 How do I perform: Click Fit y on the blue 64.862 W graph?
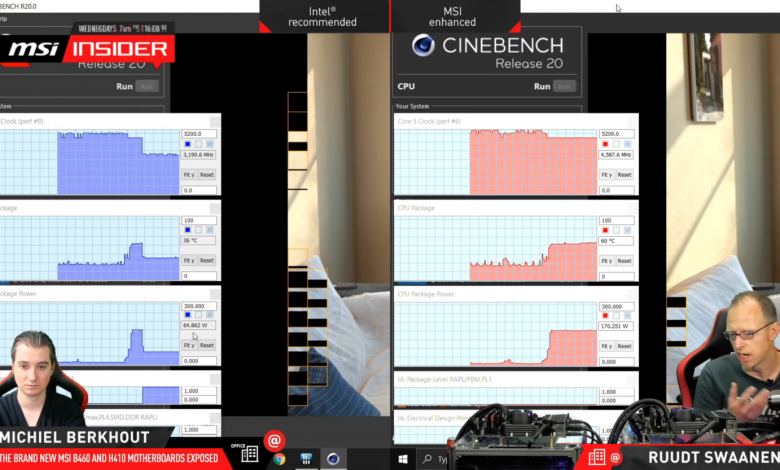[x=189, y=345]
